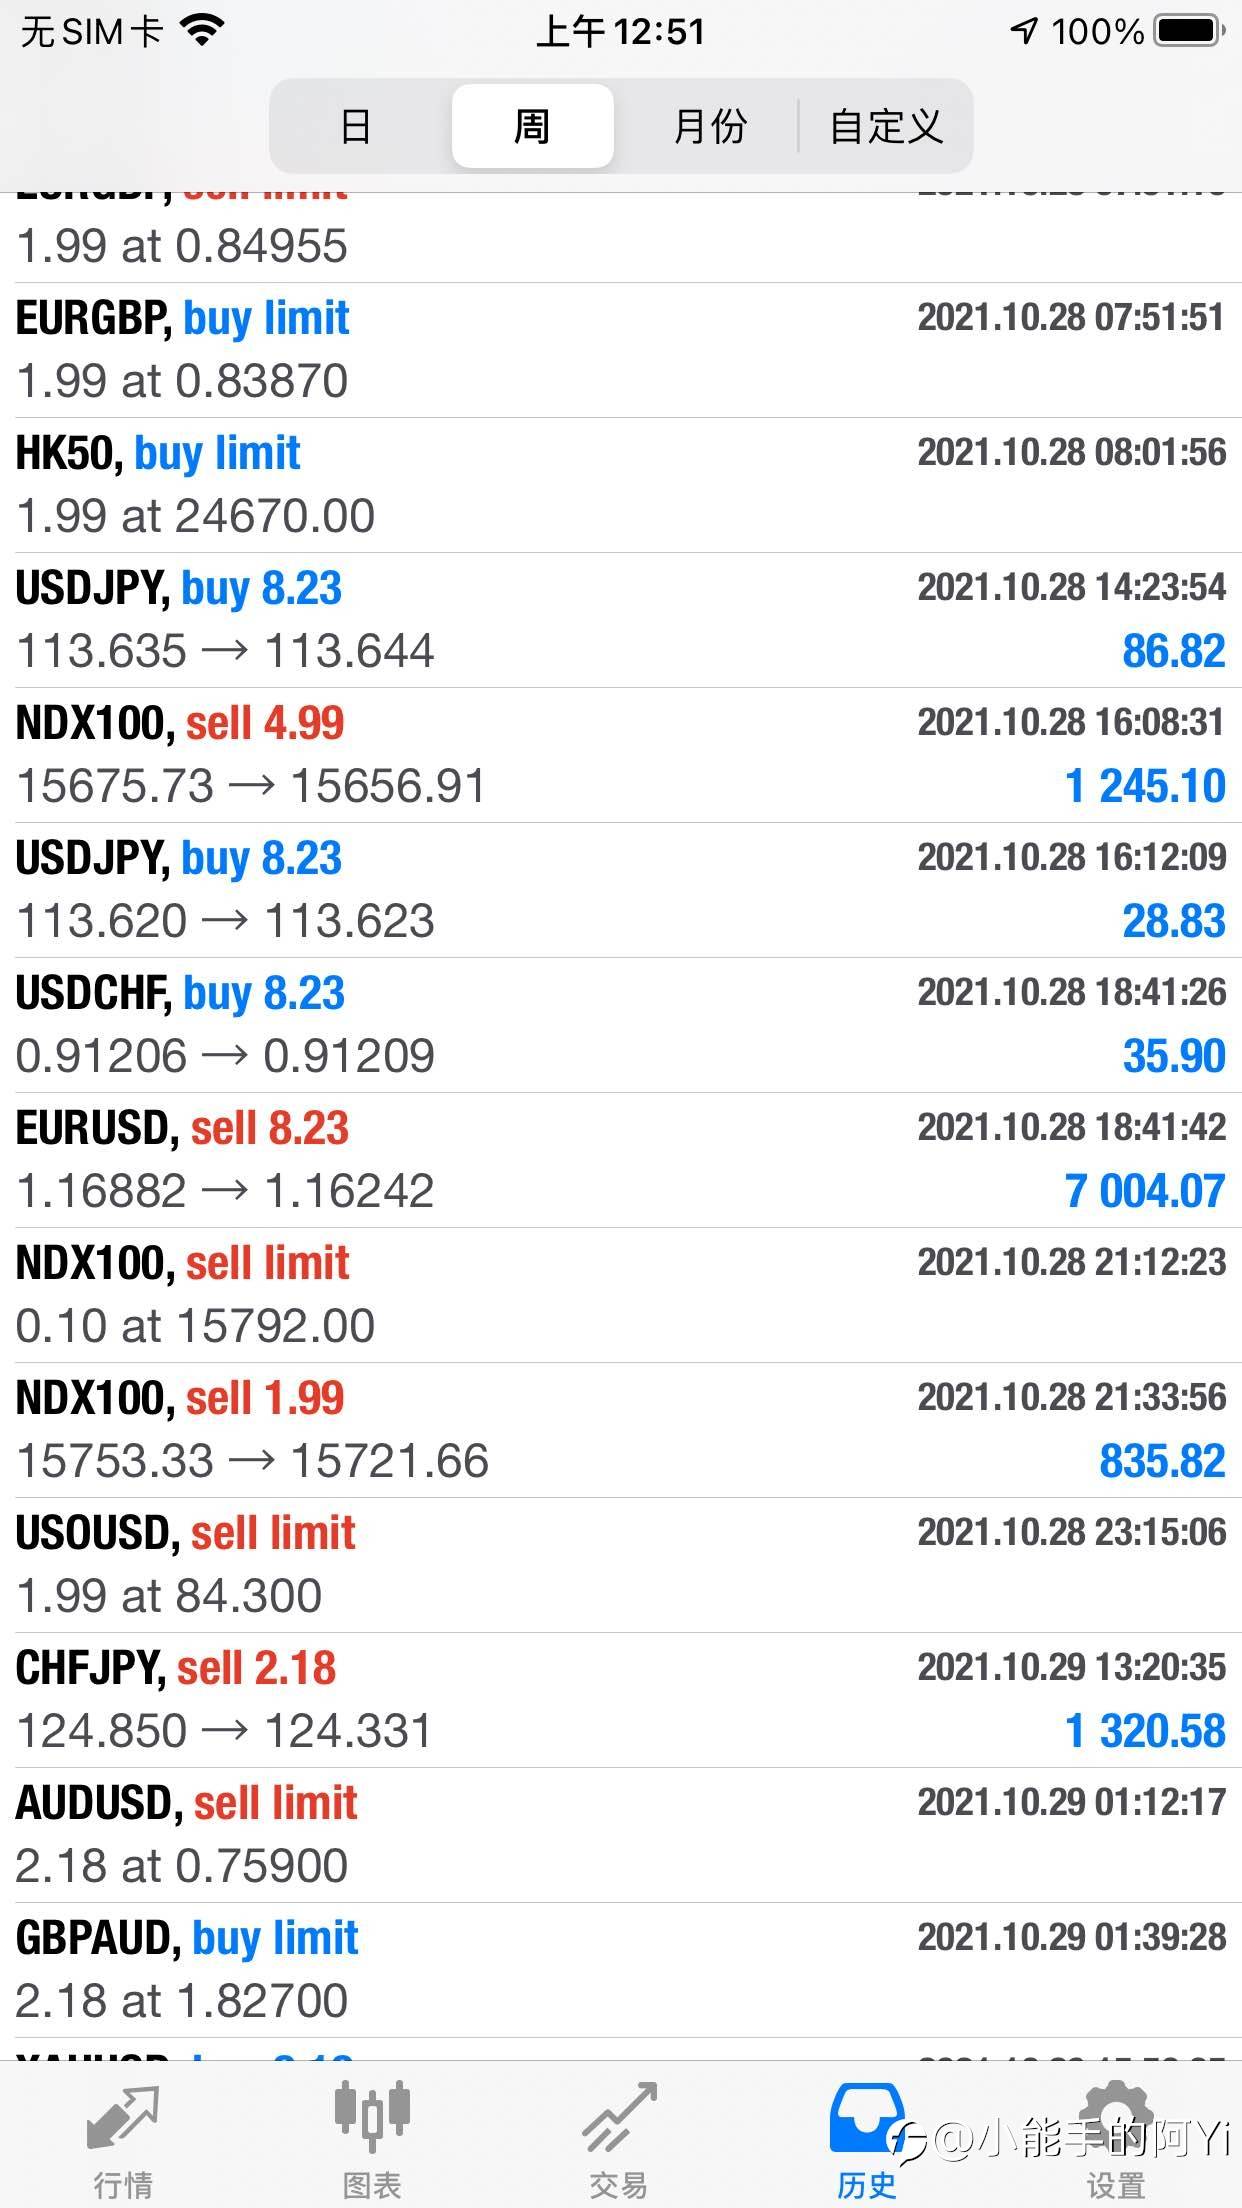Tap the battery indicator icon
Viewport: 1242px width, 2208px height.
click(x=1188, y=32)
